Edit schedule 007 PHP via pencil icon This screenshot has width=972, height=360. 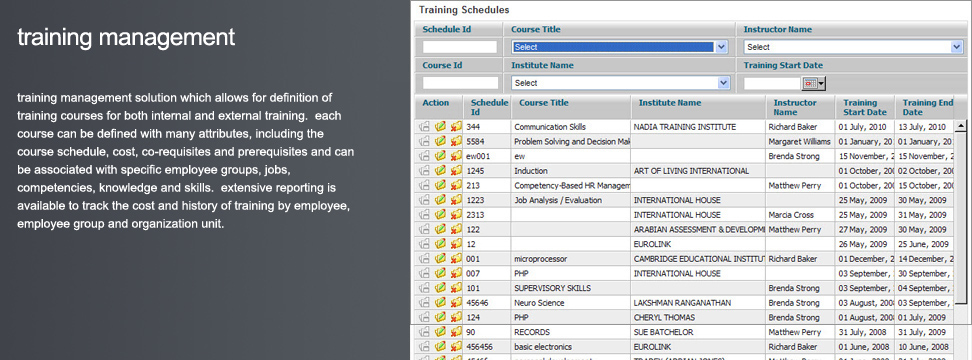coord(441,273)
